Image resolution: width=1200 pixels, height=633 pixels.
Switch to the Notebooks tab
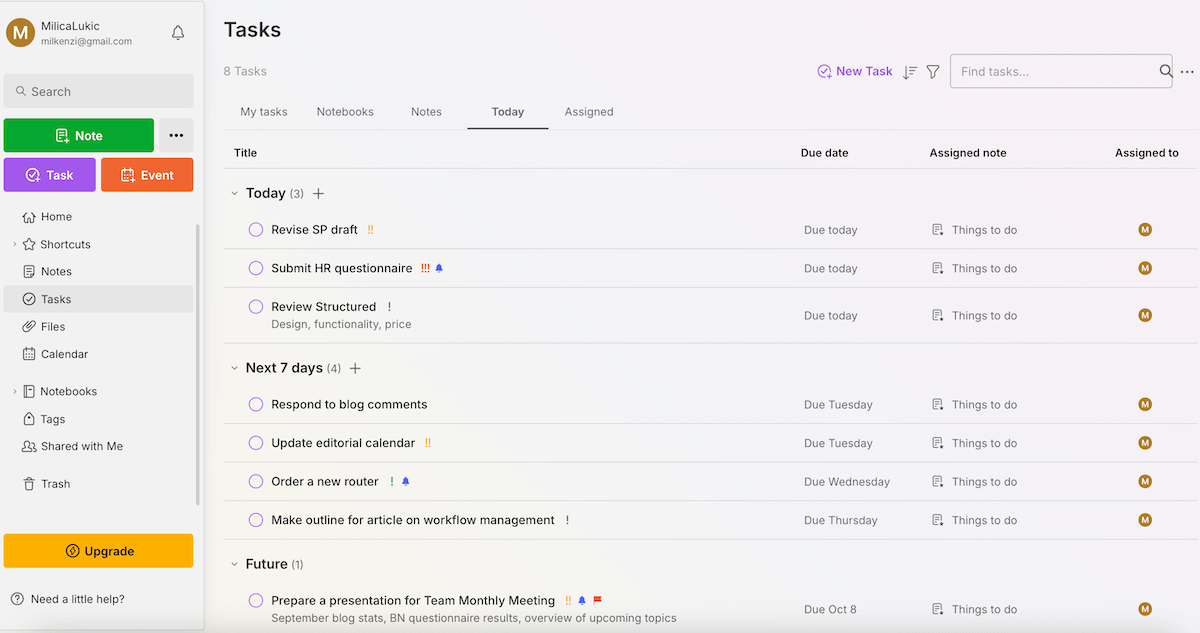click(345, 111)
